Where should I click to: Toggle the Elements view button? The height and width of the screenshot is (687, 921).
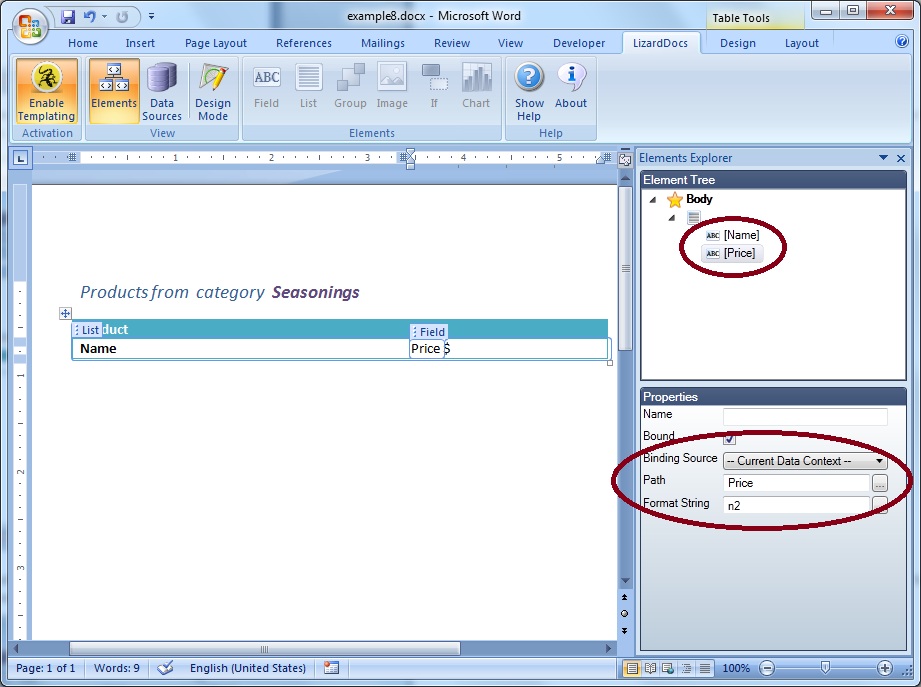pyautogui.click(x=114, y=87)
